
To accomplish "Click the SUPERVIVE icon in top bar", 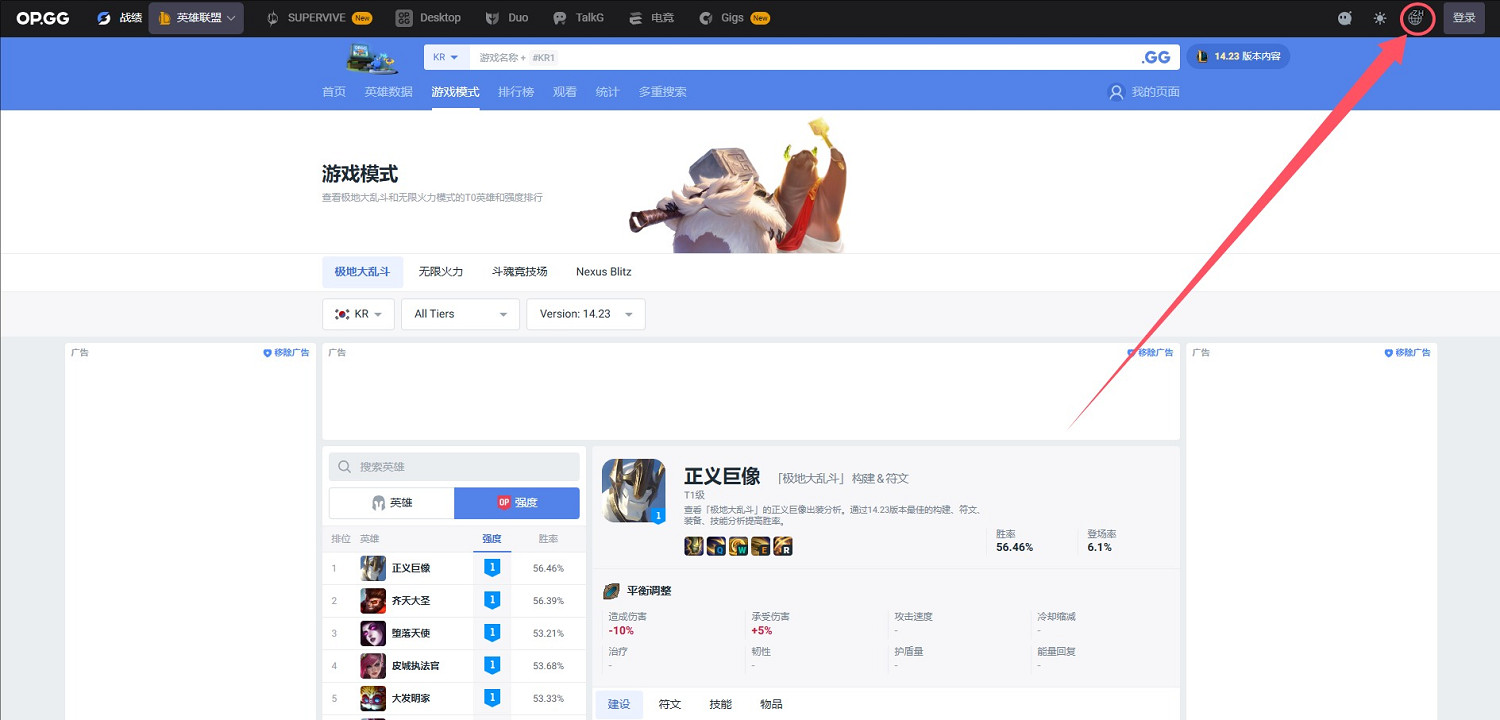I will pyautogui.click(x=272, y=17).
